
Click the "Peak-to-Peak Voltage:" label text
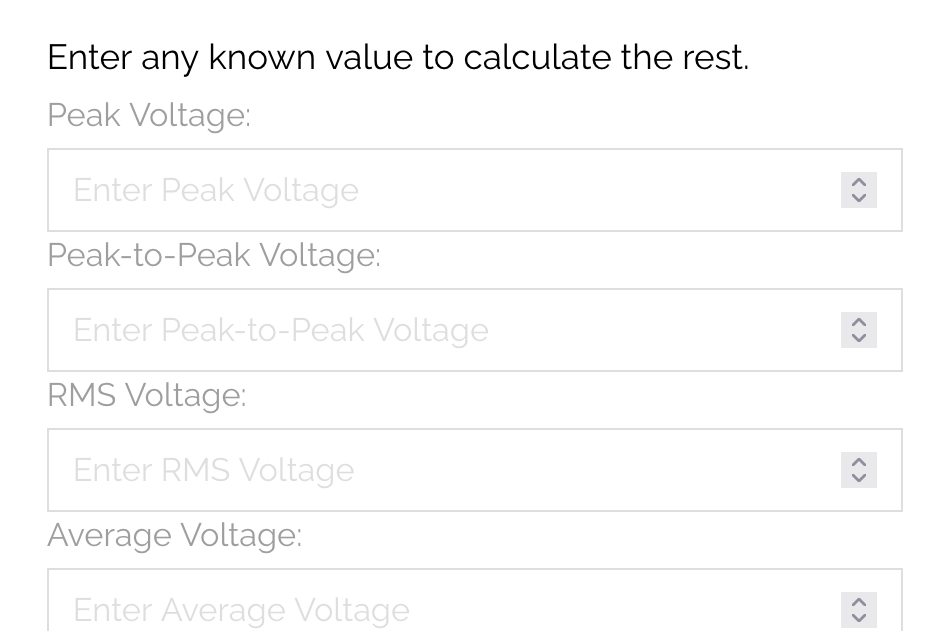point(214,255)
